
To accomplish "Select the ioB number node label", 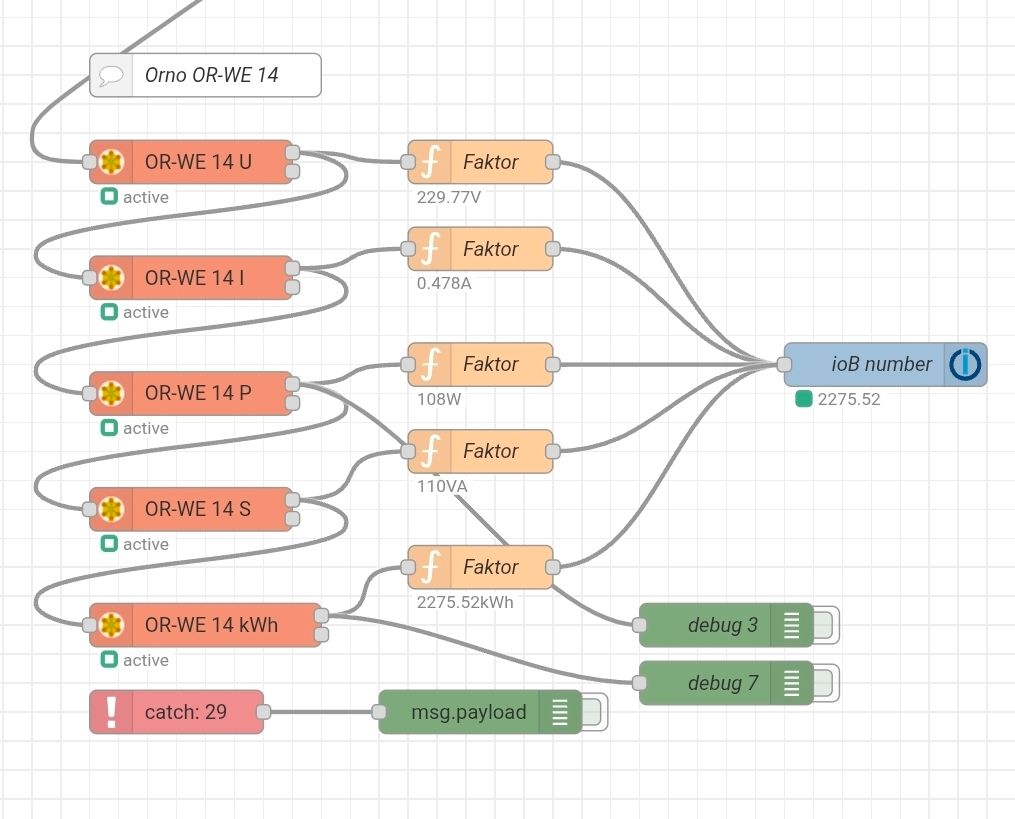I will tap(882, 365).
